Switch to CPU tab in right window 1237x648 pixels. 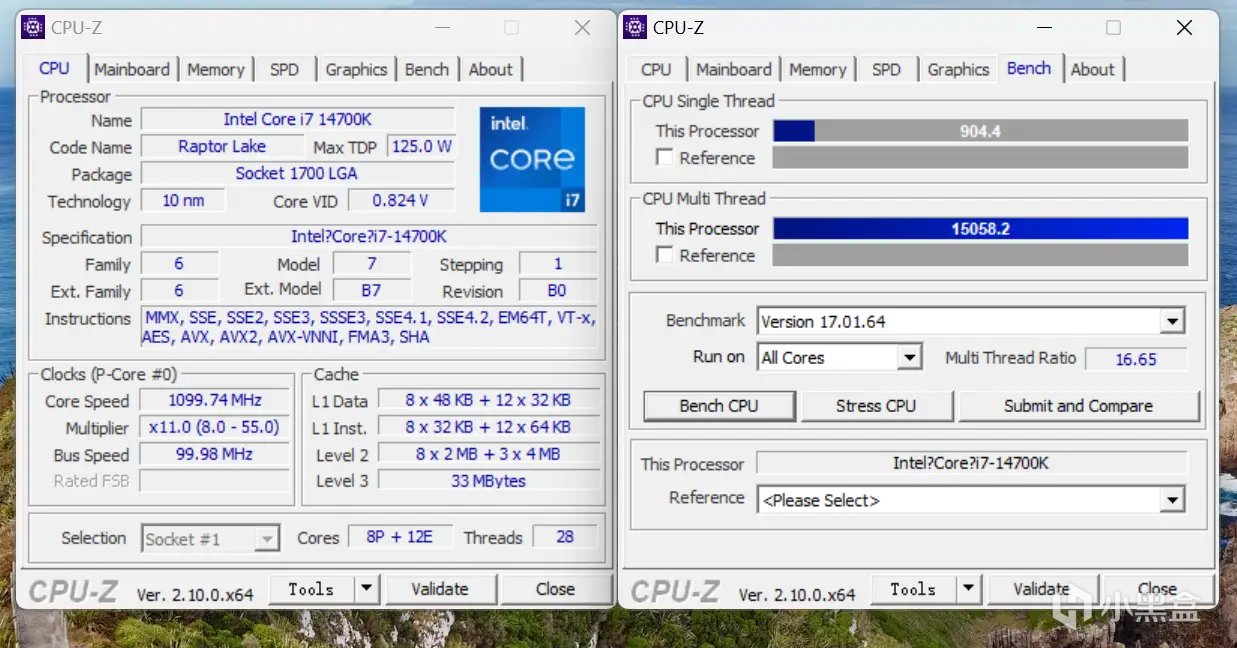pos(656,69)
